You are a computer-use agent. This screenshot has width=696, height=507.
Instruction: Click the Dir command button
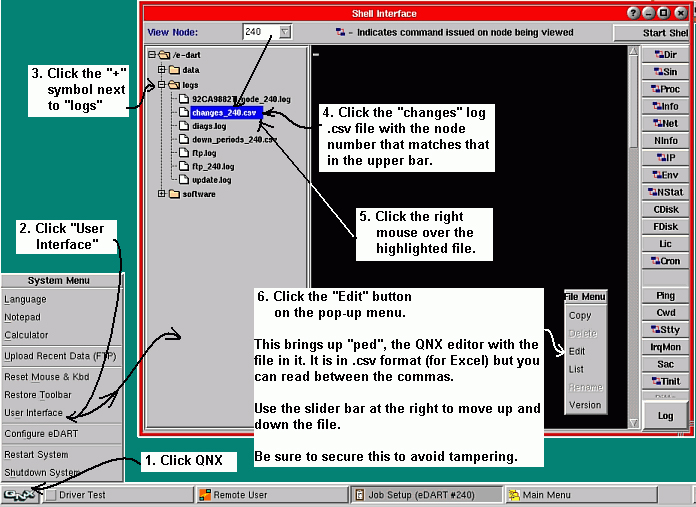pos(665,55)
